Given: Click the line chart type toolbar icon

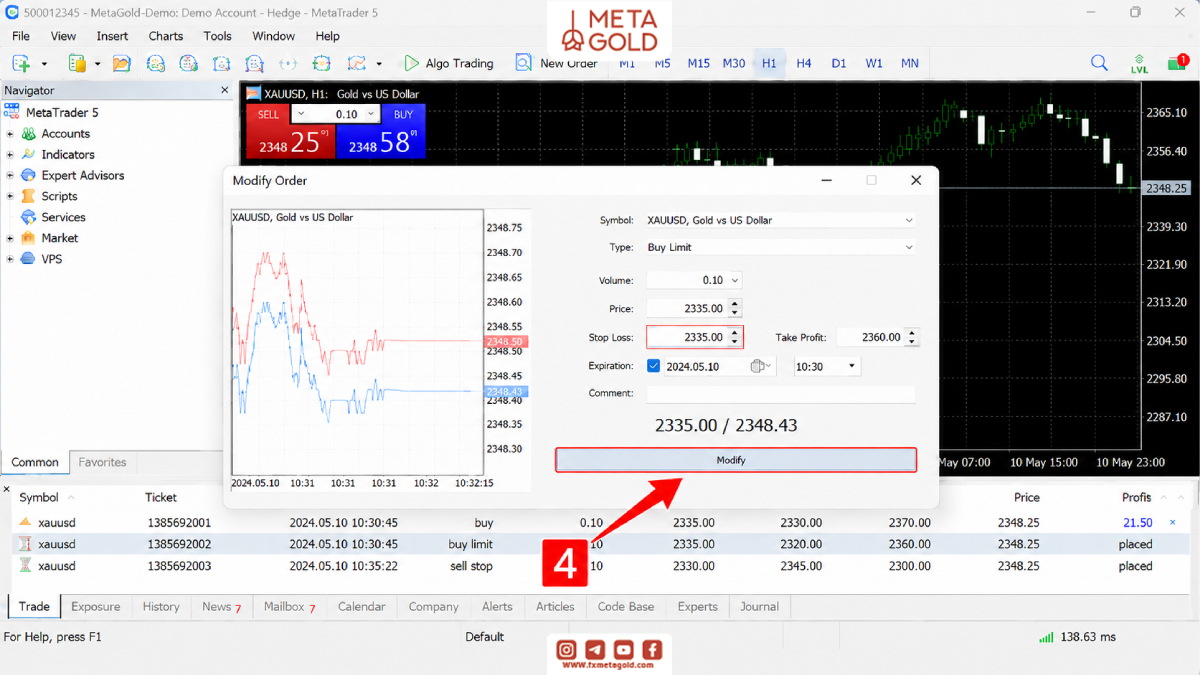Looking at the screenshot, I should pos(357,63).
